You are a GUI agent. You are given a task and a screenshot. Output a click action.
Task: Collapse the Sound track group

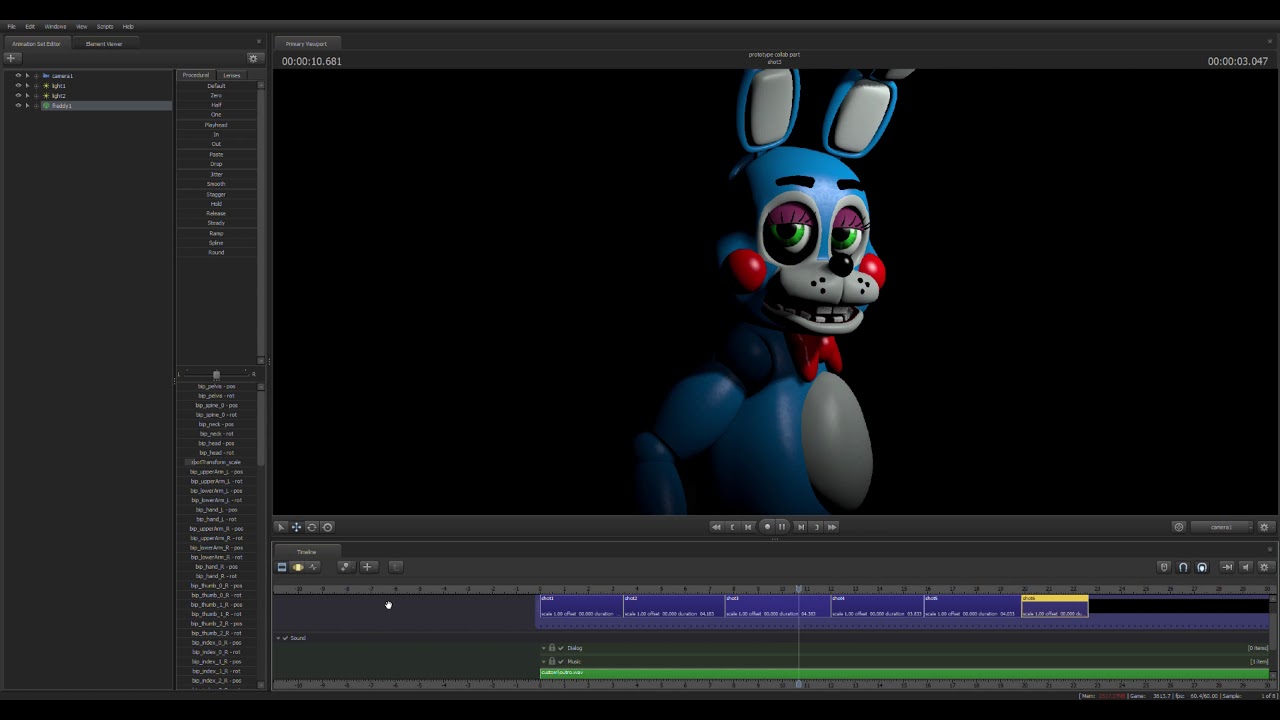tap(278, 638)
